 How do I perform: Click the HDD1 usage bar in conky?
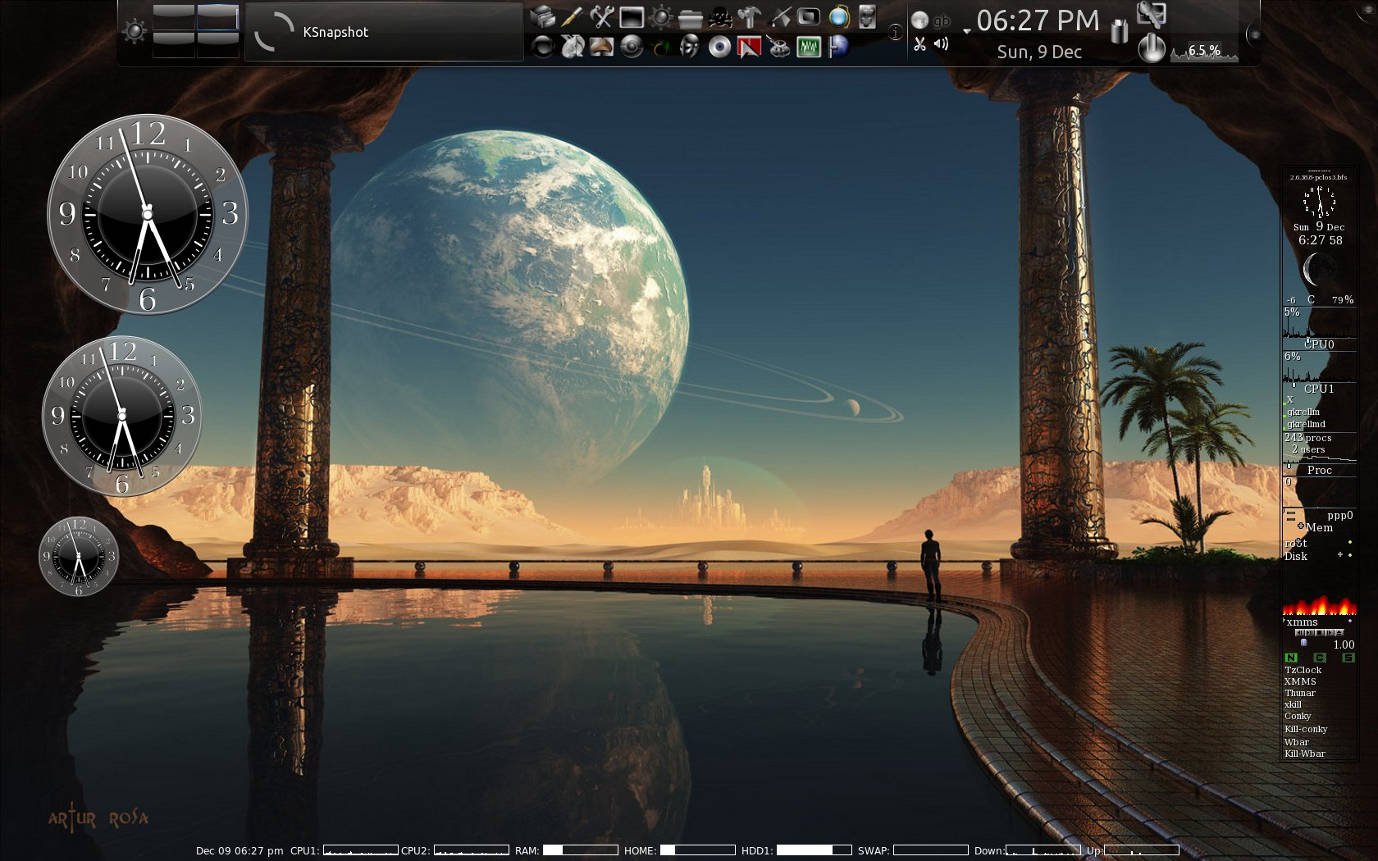click(x=814, y=851)
